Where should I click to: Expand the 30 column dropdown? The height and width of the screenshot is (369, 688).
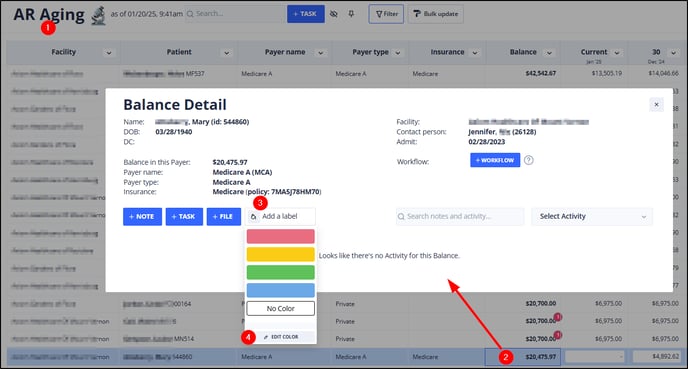point(674,53)
